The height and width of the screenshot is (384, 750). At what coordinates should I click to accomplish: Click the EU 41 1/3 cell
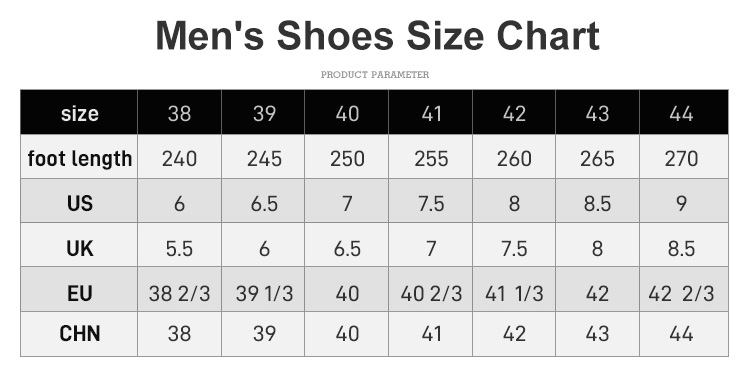tap(514, 289)
